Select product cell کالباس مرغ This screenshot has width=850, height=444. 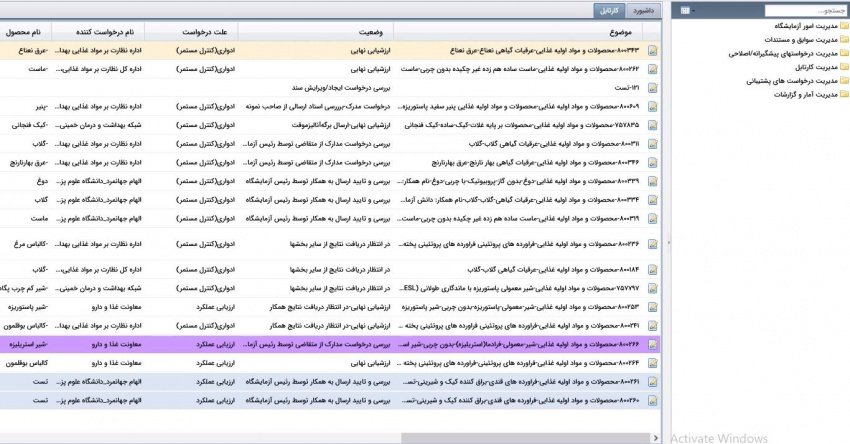click(x=31, y=244)
